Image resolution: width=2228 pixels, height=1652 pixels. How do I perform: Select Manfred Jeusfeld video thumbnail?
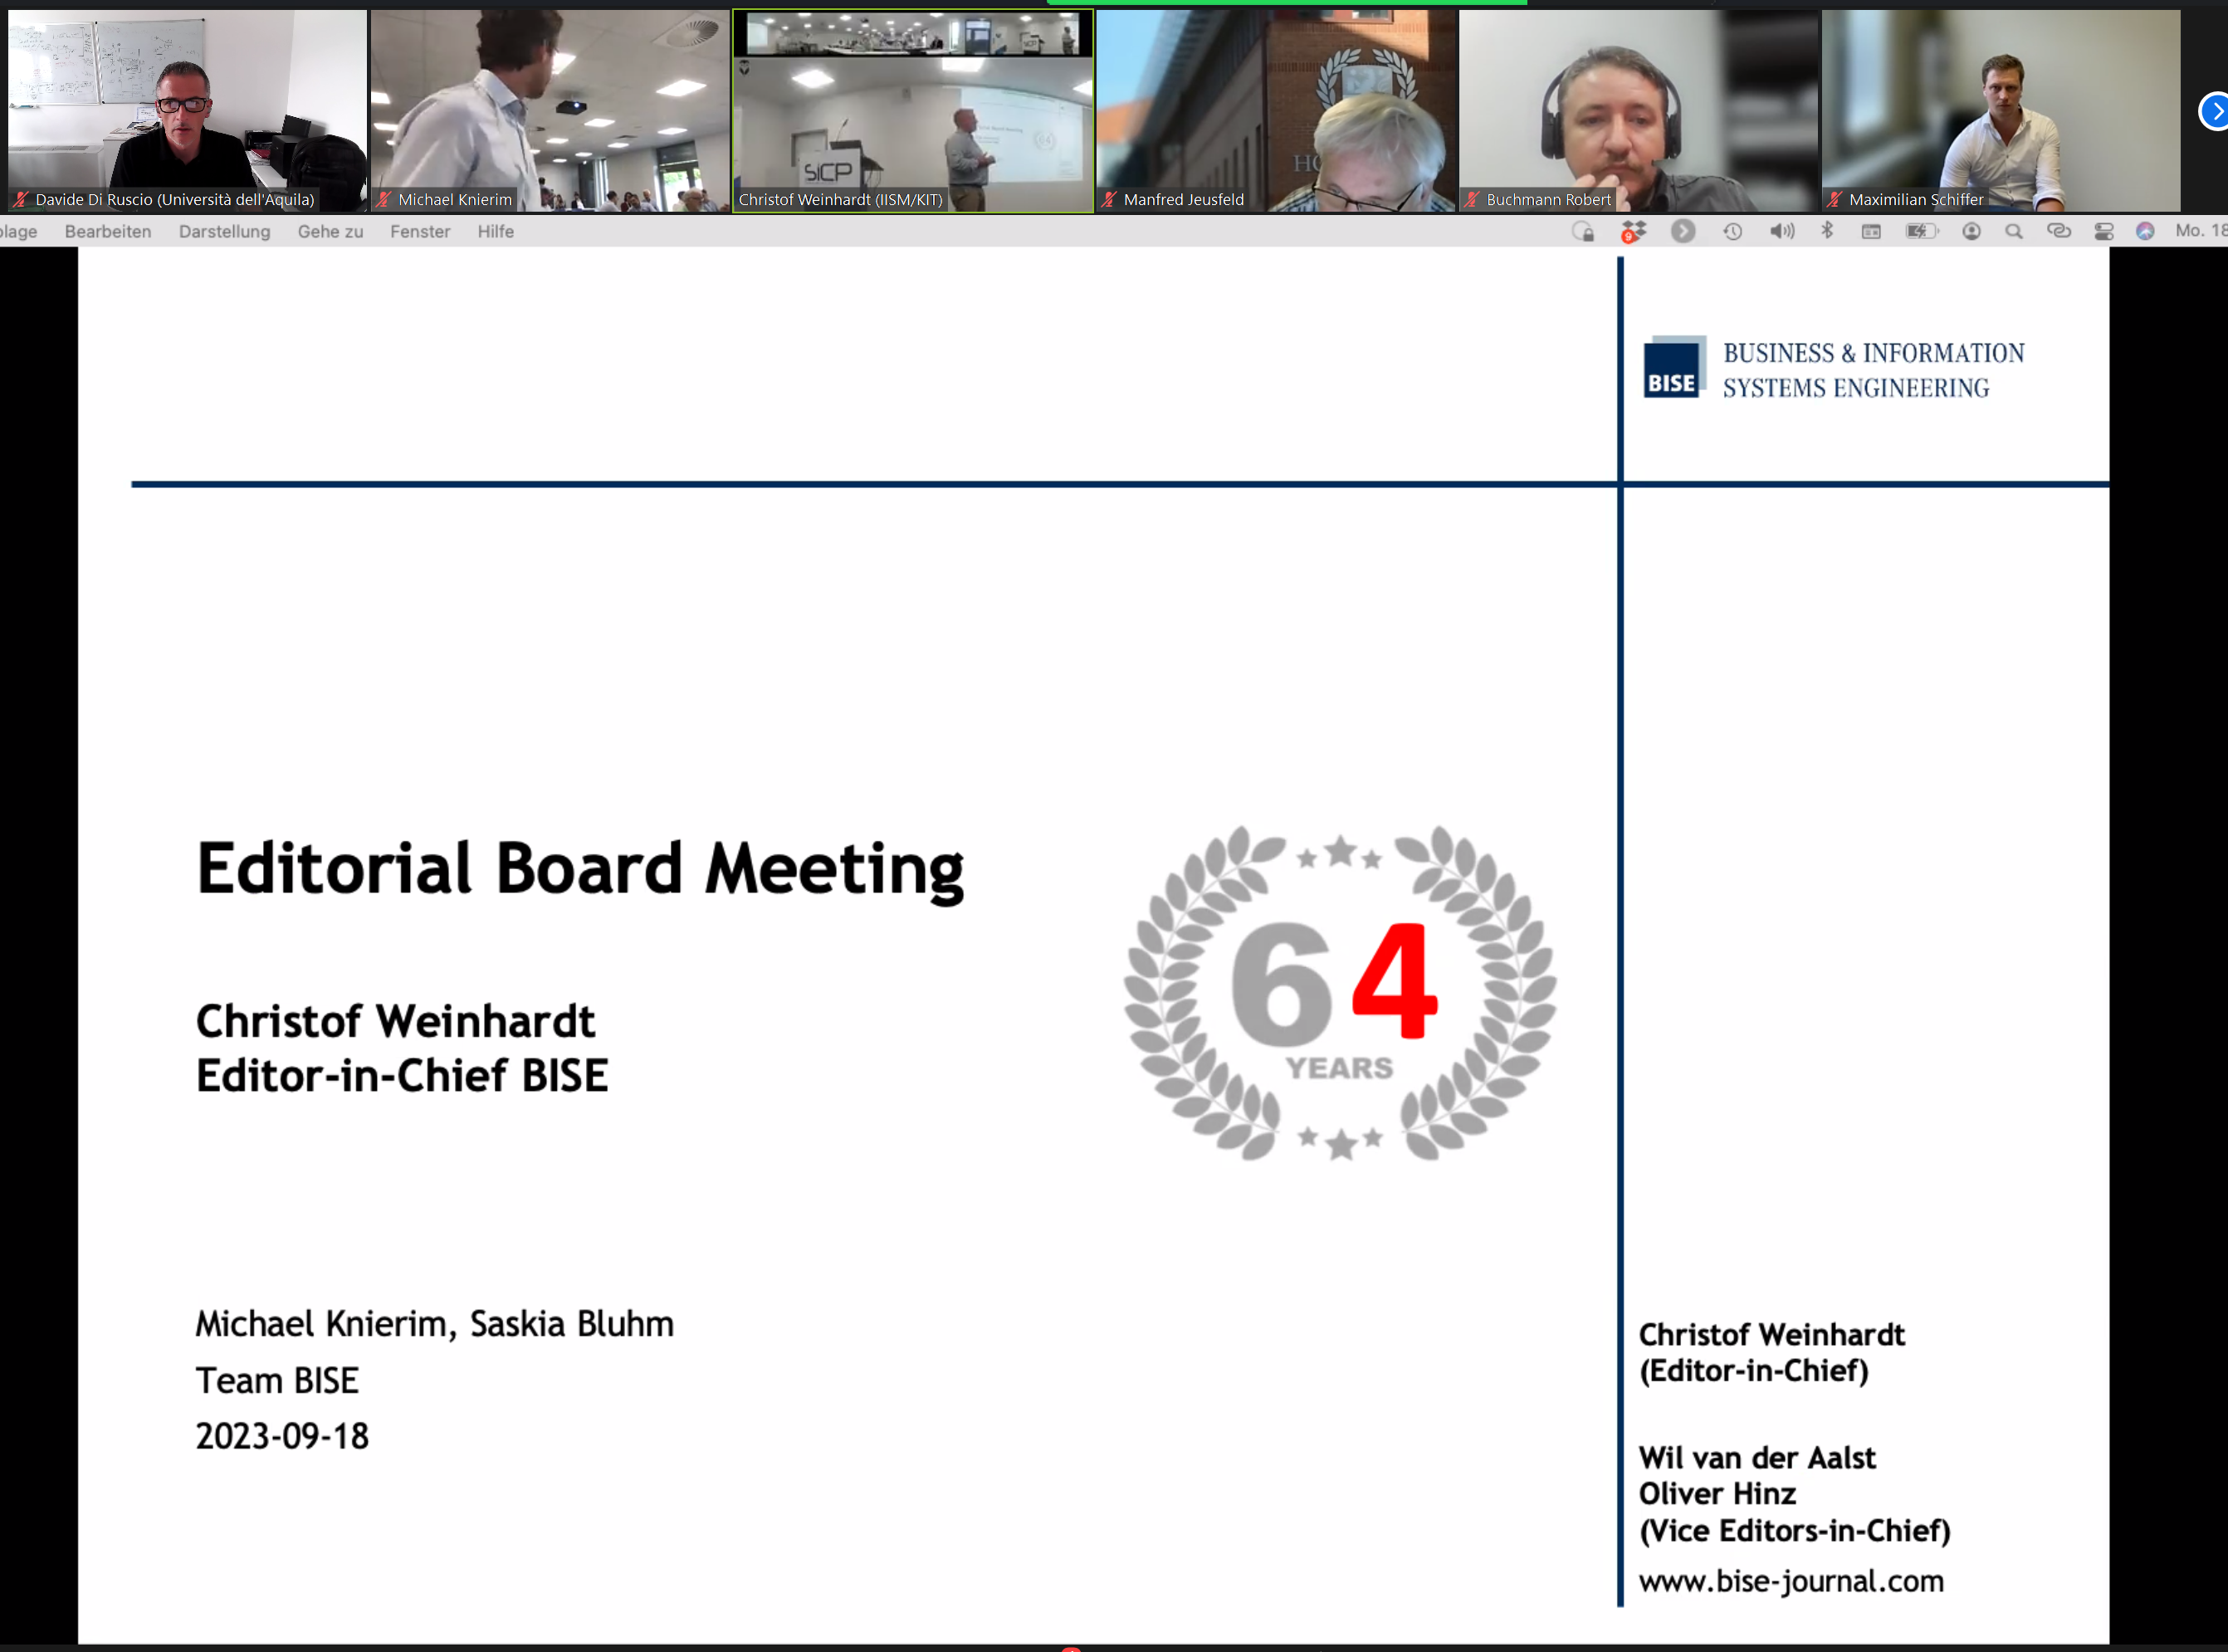tap(1276, 110)
